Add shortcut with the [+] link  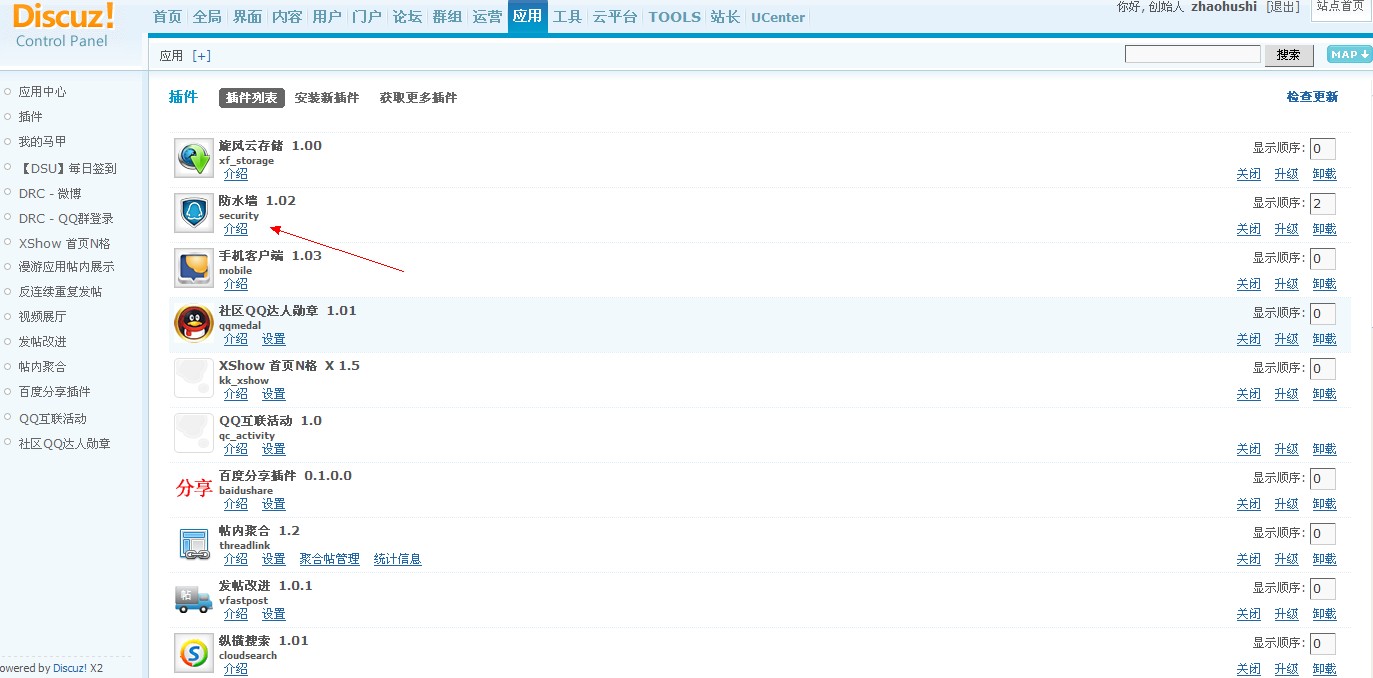[x=202, y=56]
